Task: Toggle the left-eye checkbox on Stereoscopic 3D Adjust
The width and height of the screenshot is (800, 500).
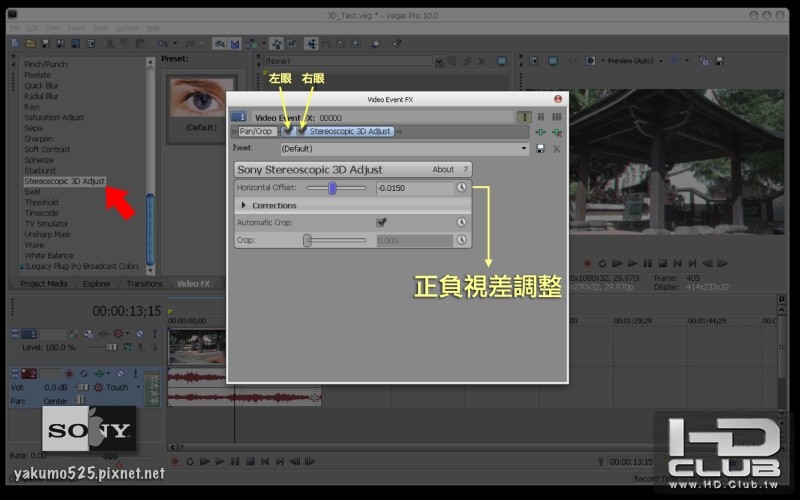Action: pyautogui.click(x=288, y=131)
